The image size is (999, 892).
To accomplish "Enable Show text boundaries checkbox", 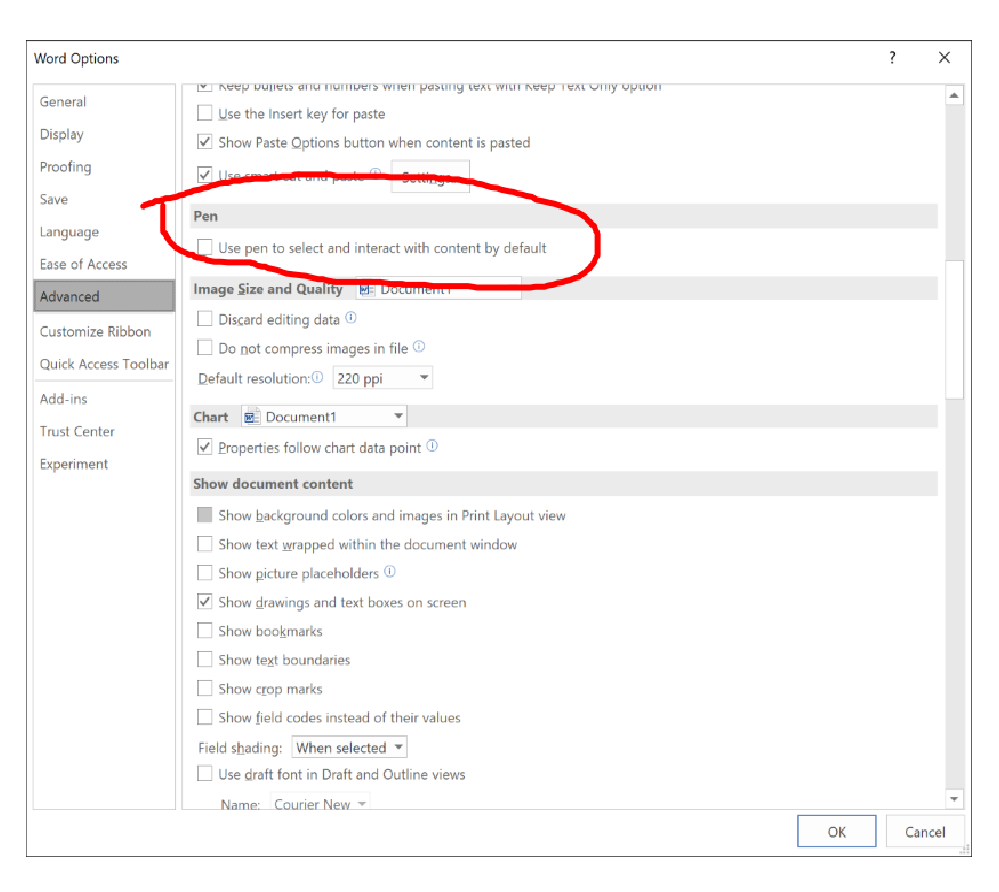I will click(x=205, y=659).
